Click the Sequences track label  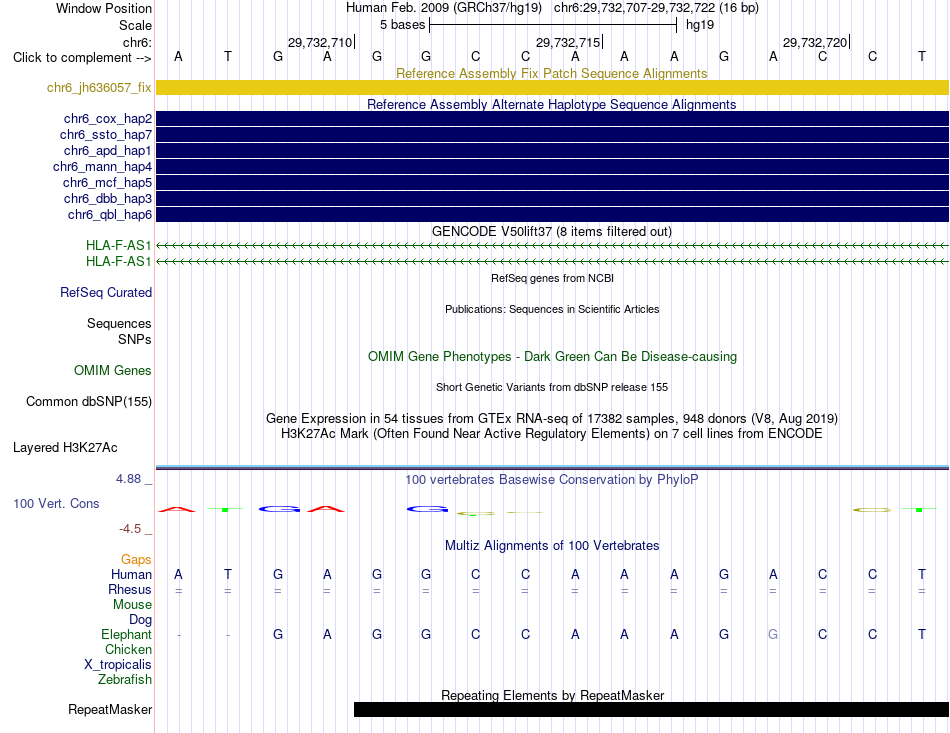(119, 323)
